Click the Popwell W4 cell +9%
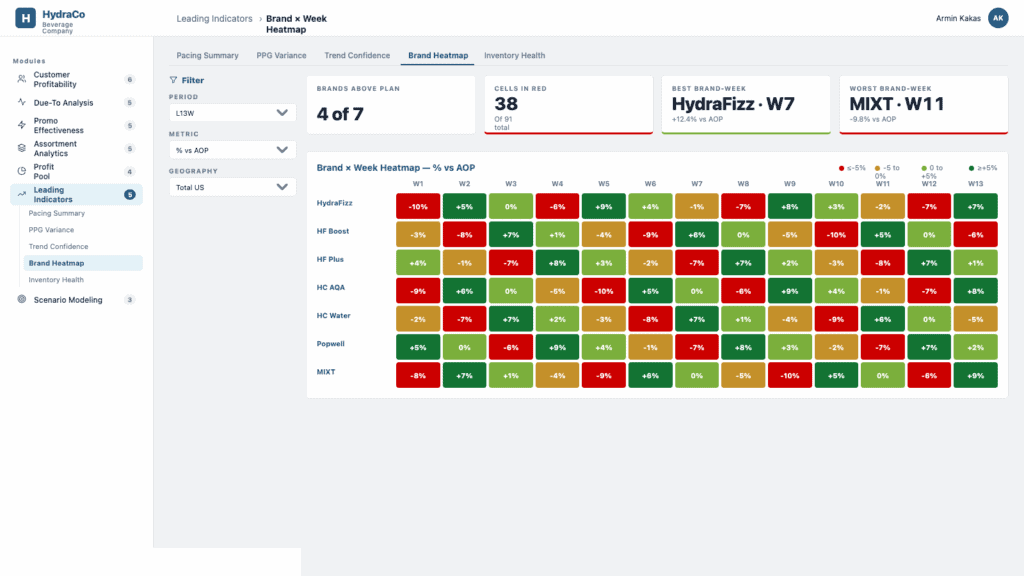This screenshot has height=576, width=1024. click(557, 347)
